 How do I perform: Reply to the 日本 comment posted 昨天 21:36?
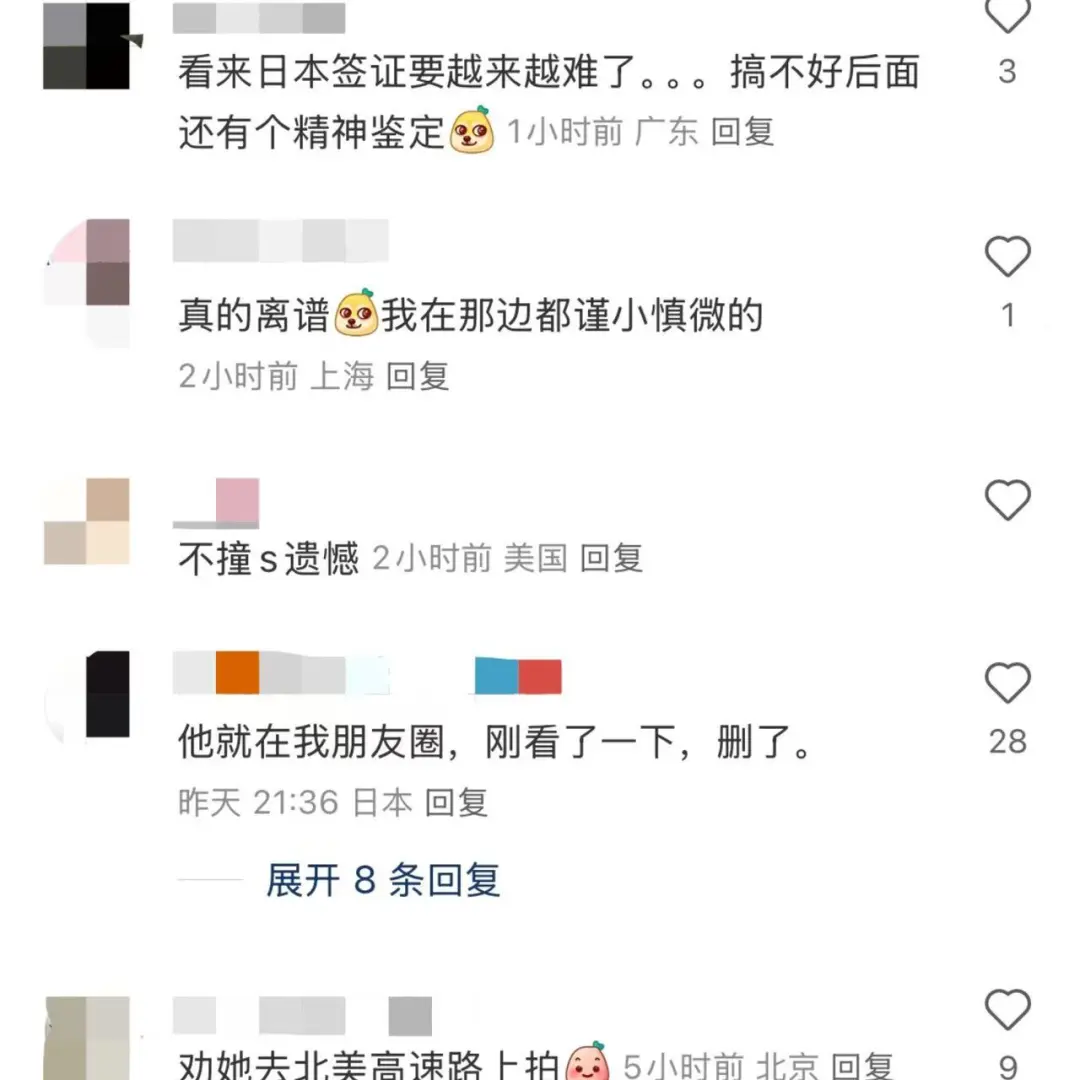click(457, 802)
